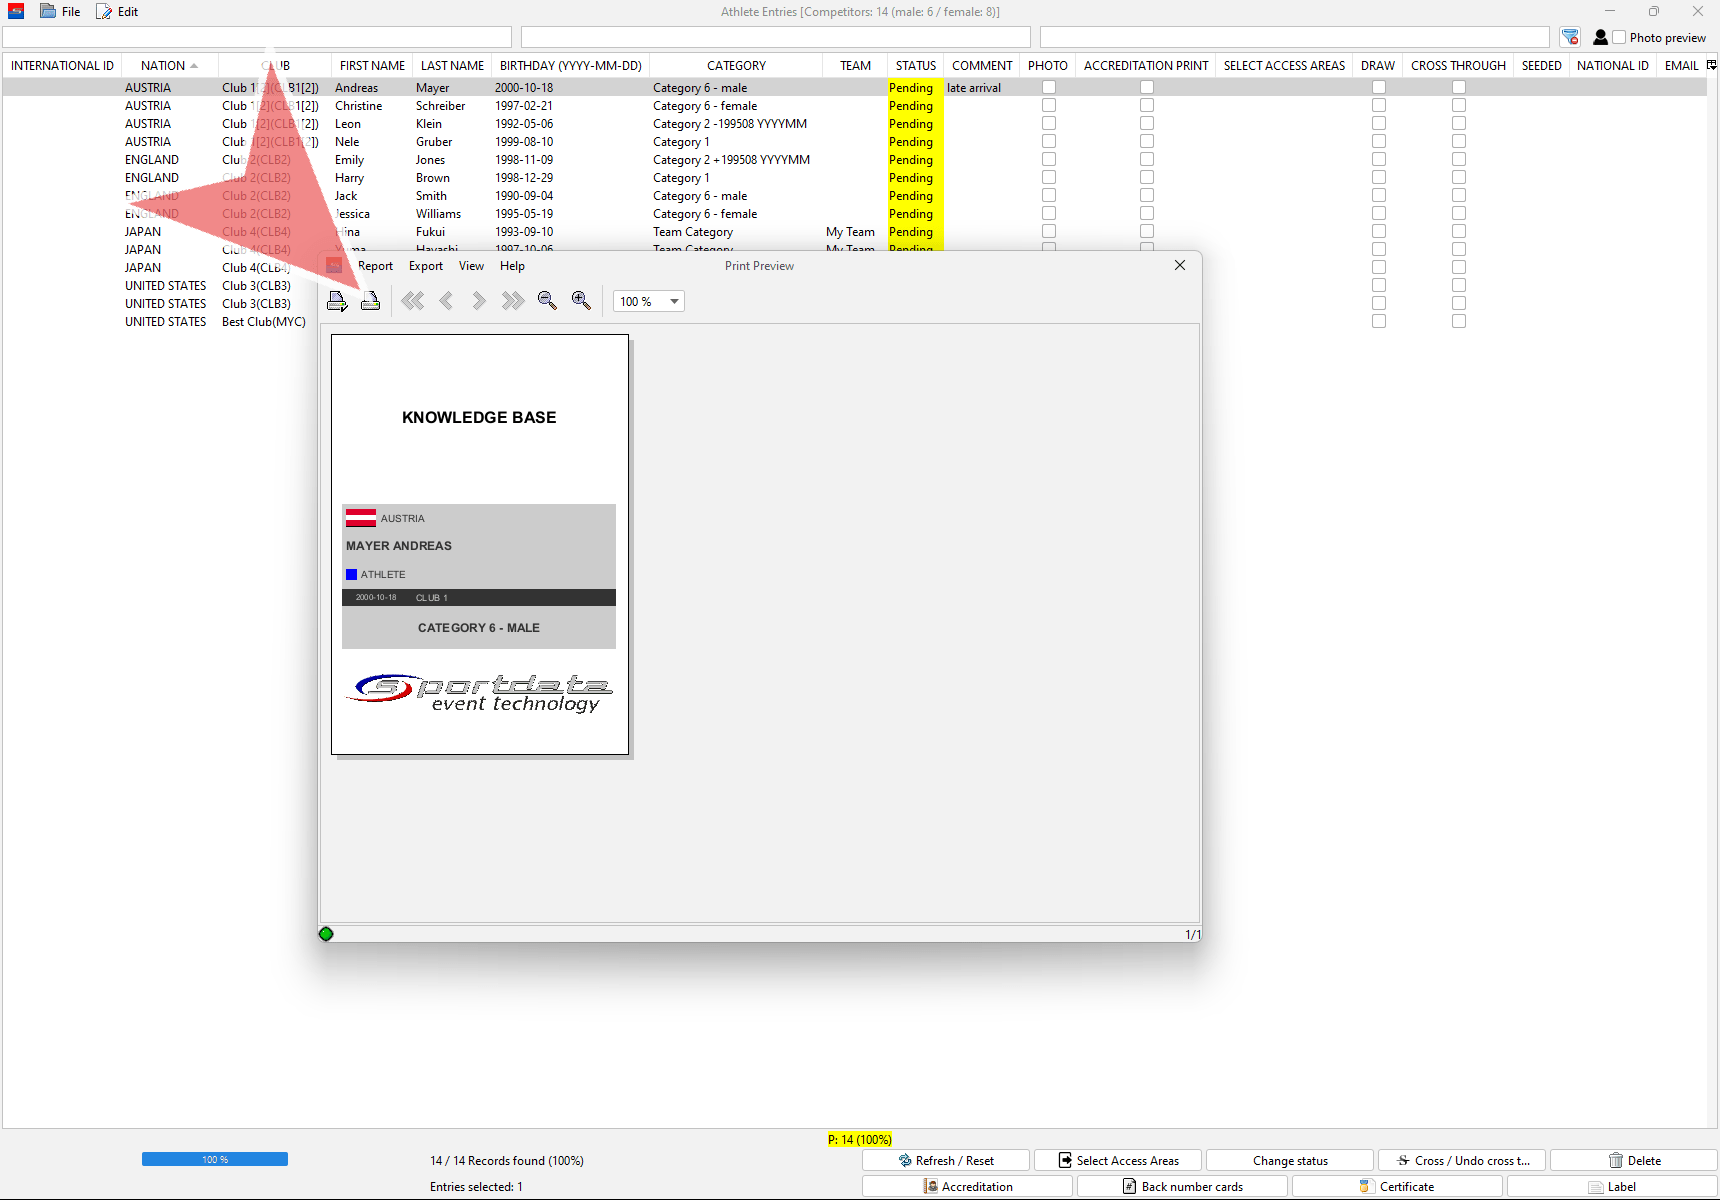Click the print with dialog icon
The width and height of the screenshot is (1720, 1200).
pyautogui.click(x=337, y=301)
